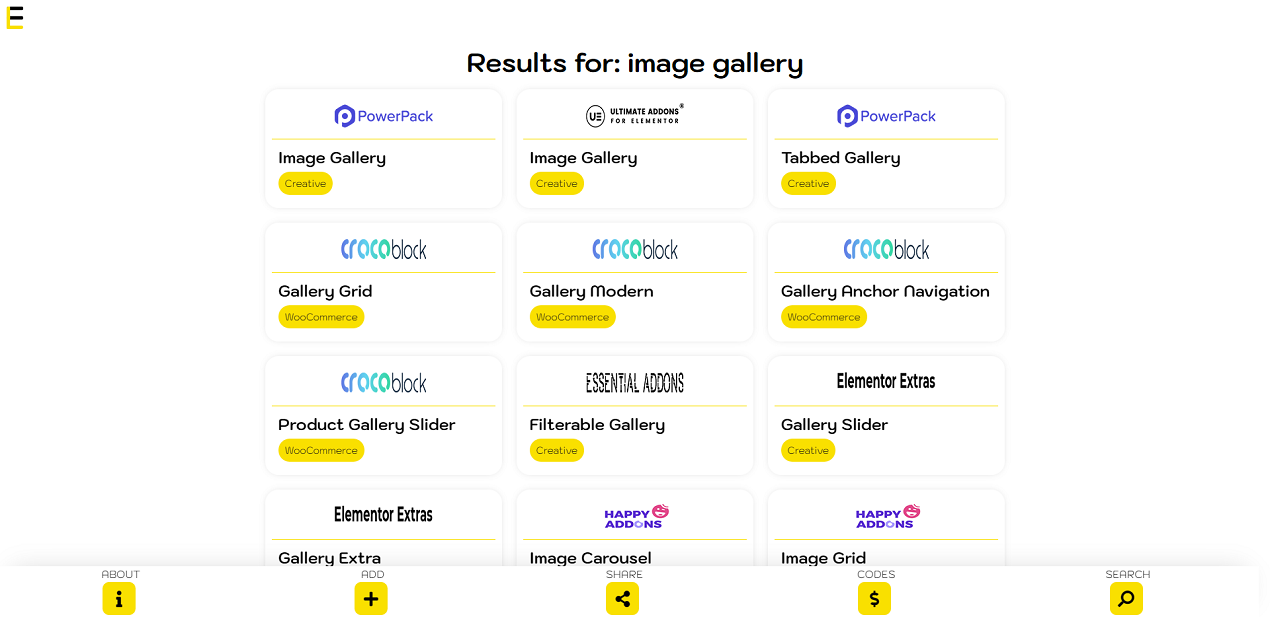Click the yellow E site logo
This screenshot has width=1270, height=619.
14,17
